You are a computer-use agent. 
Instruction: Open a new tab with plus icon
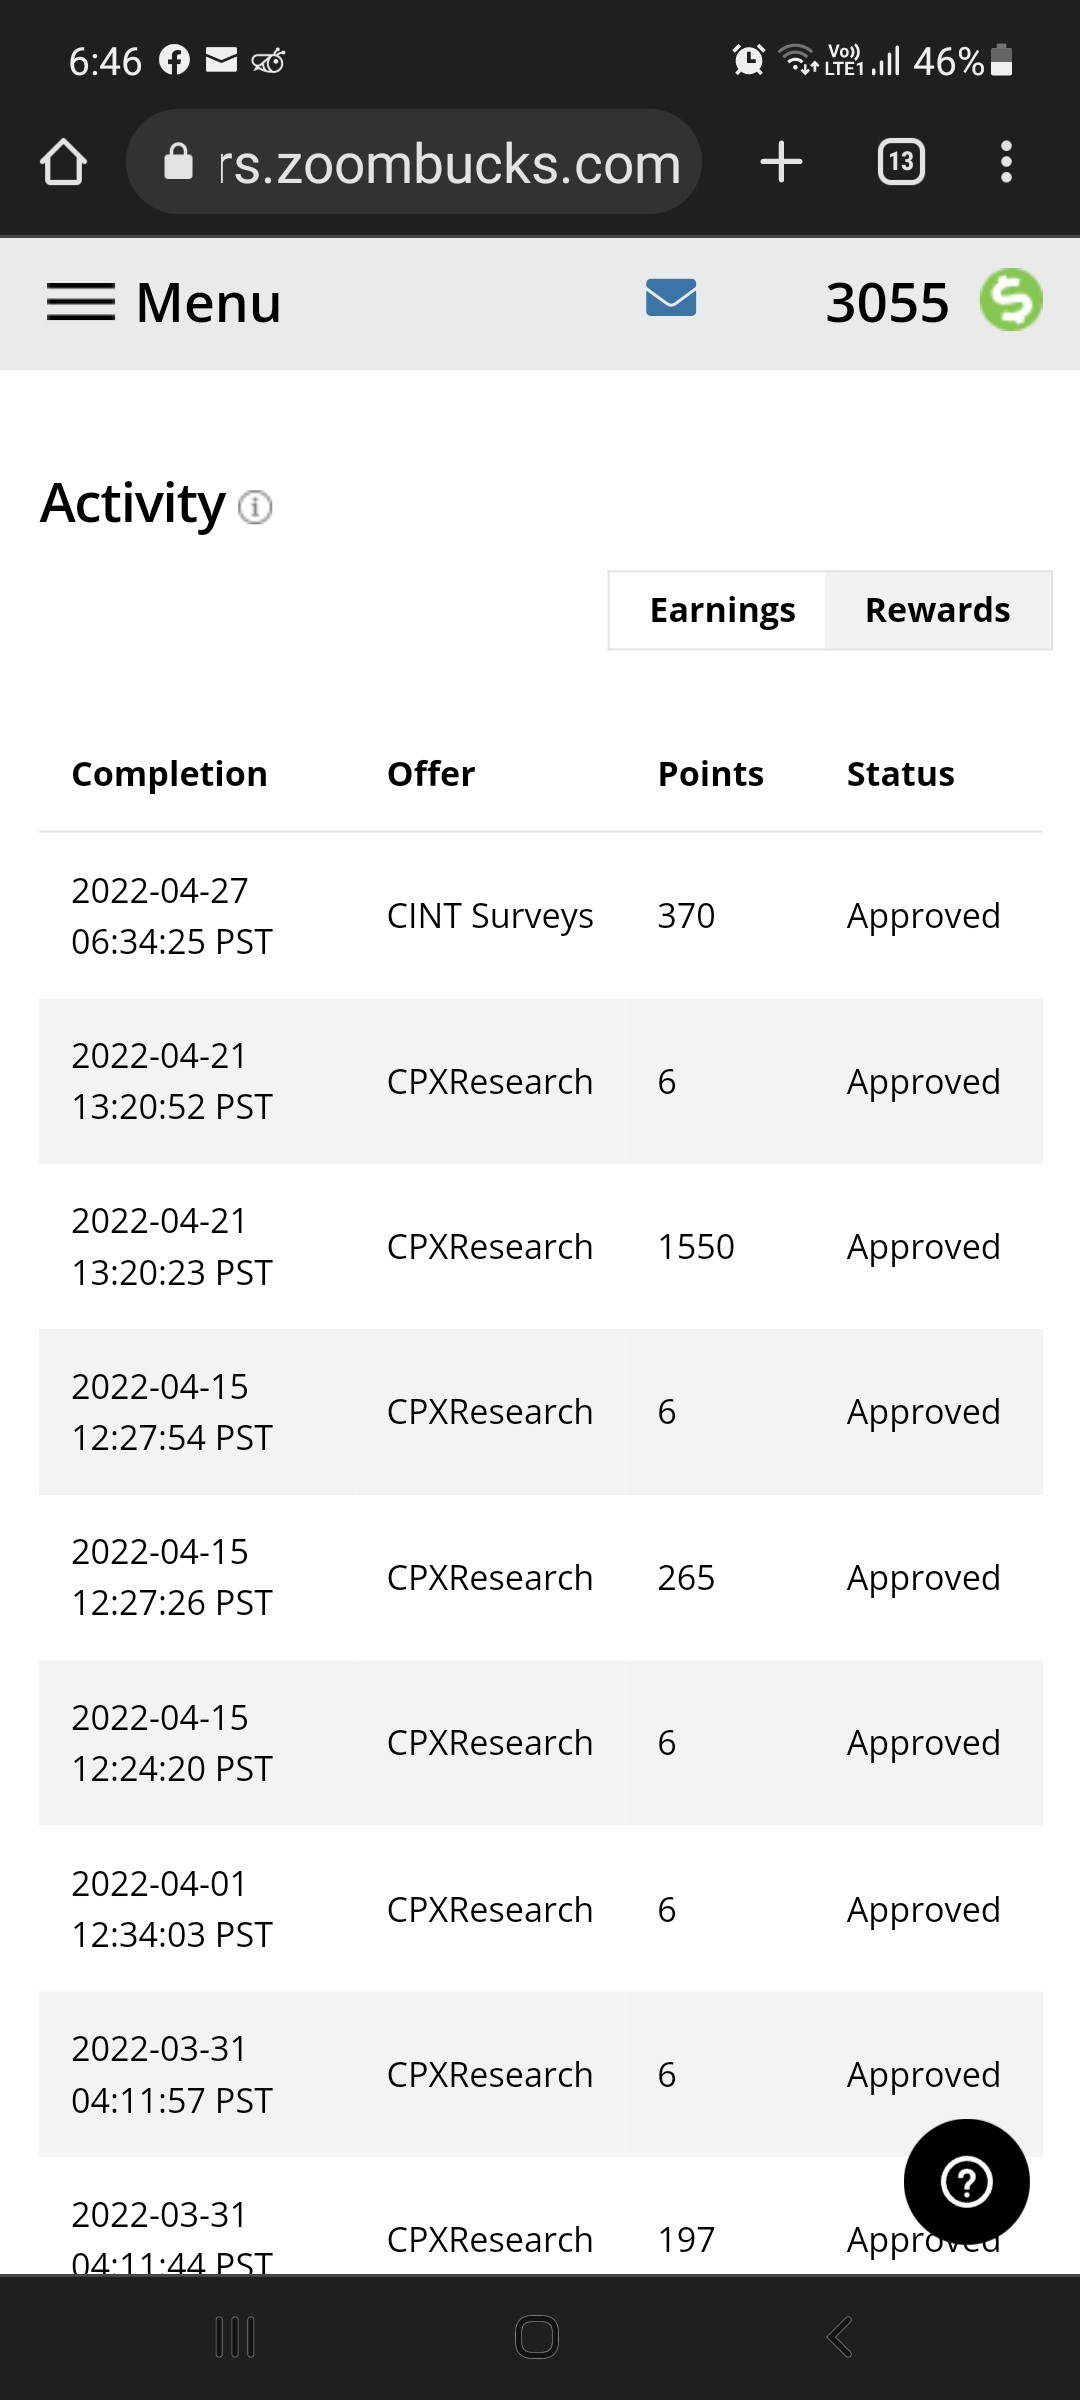(x=781, y=162)
